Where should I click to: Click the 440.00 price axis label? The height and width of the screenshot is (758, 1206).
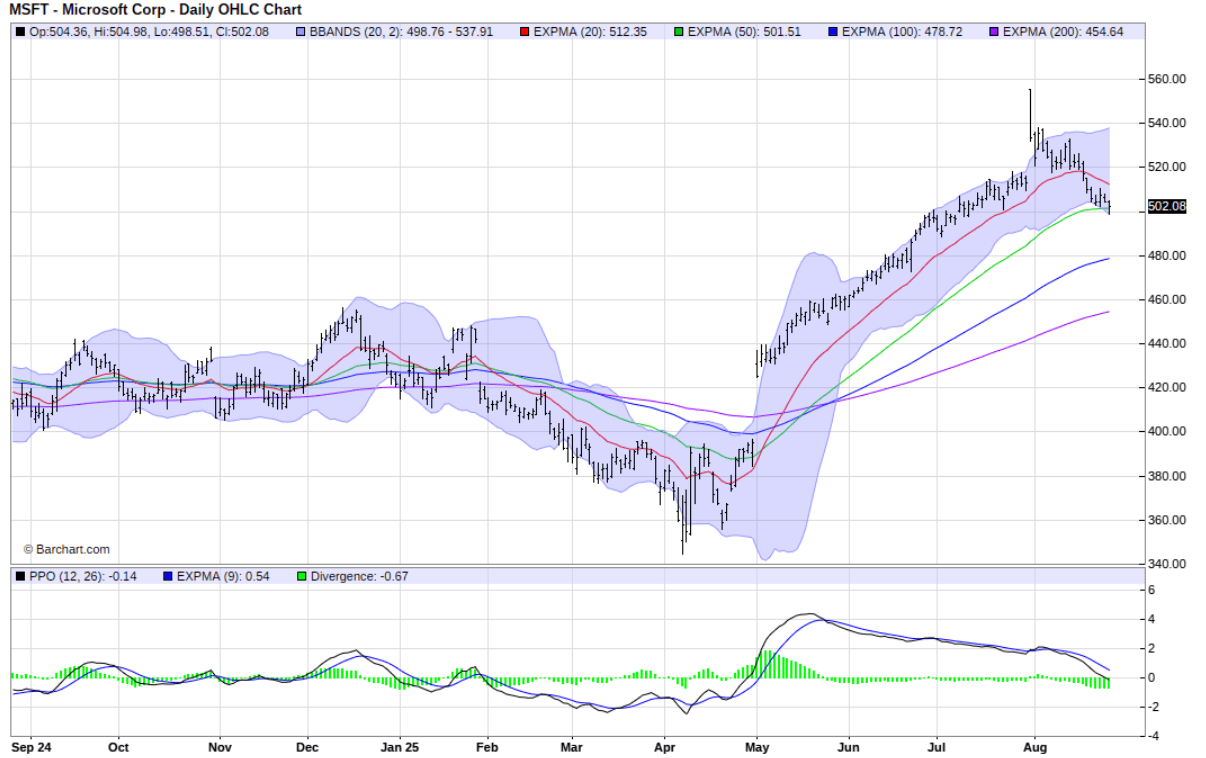(1167, 344)
